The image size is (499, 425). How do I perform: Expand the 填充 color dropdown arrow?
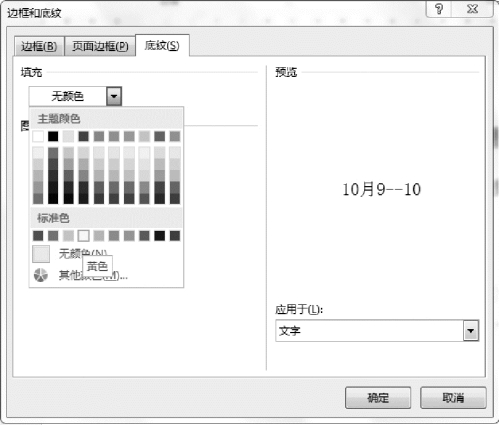(114, 96)
